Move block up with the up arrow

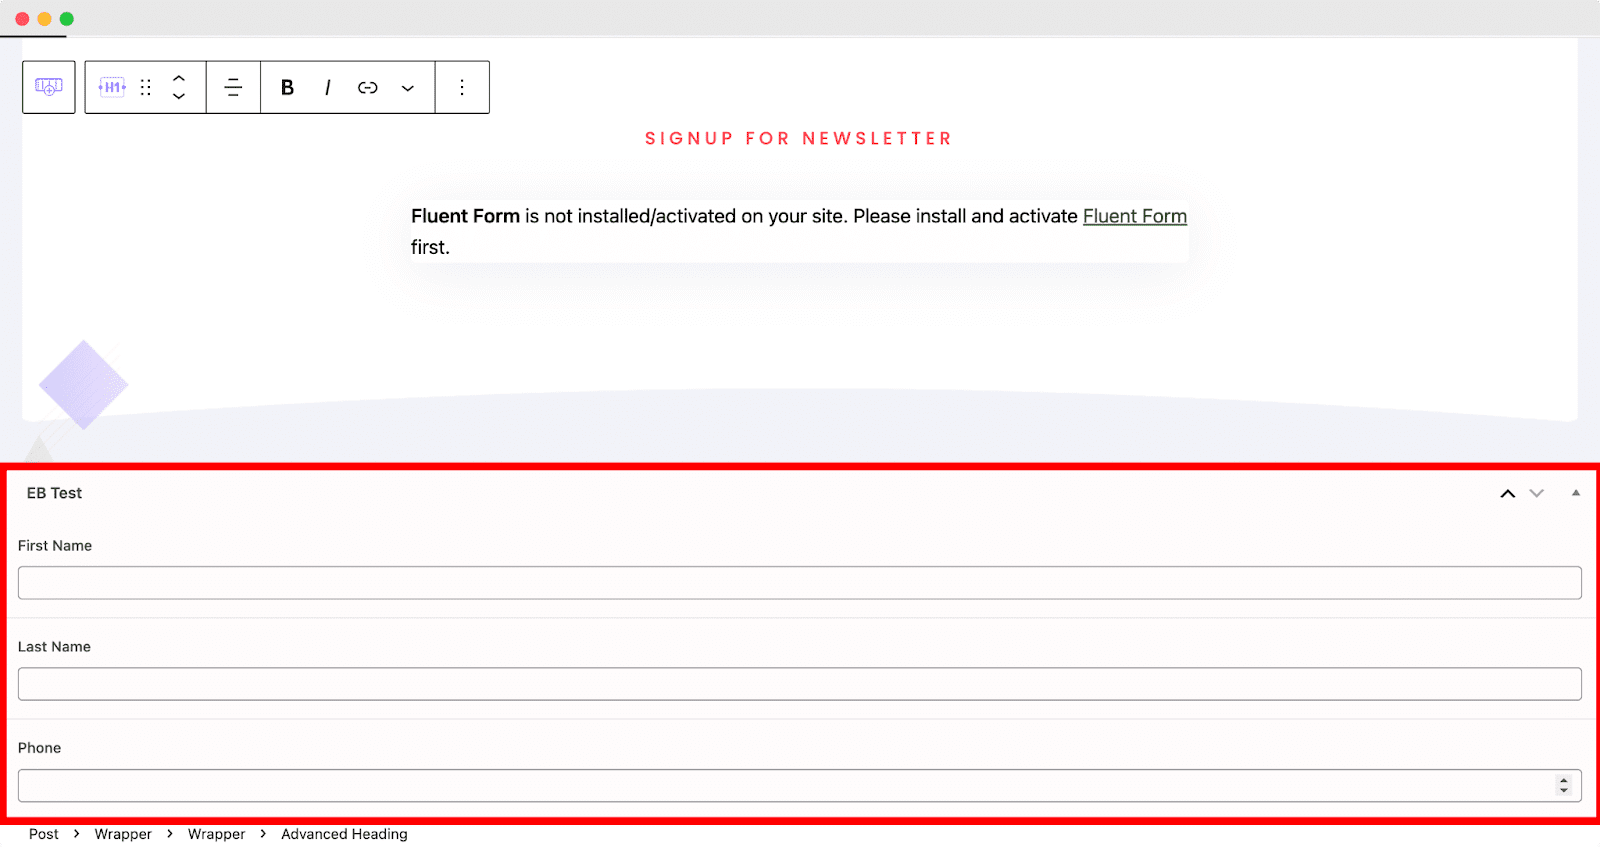[x=179, y=78]
